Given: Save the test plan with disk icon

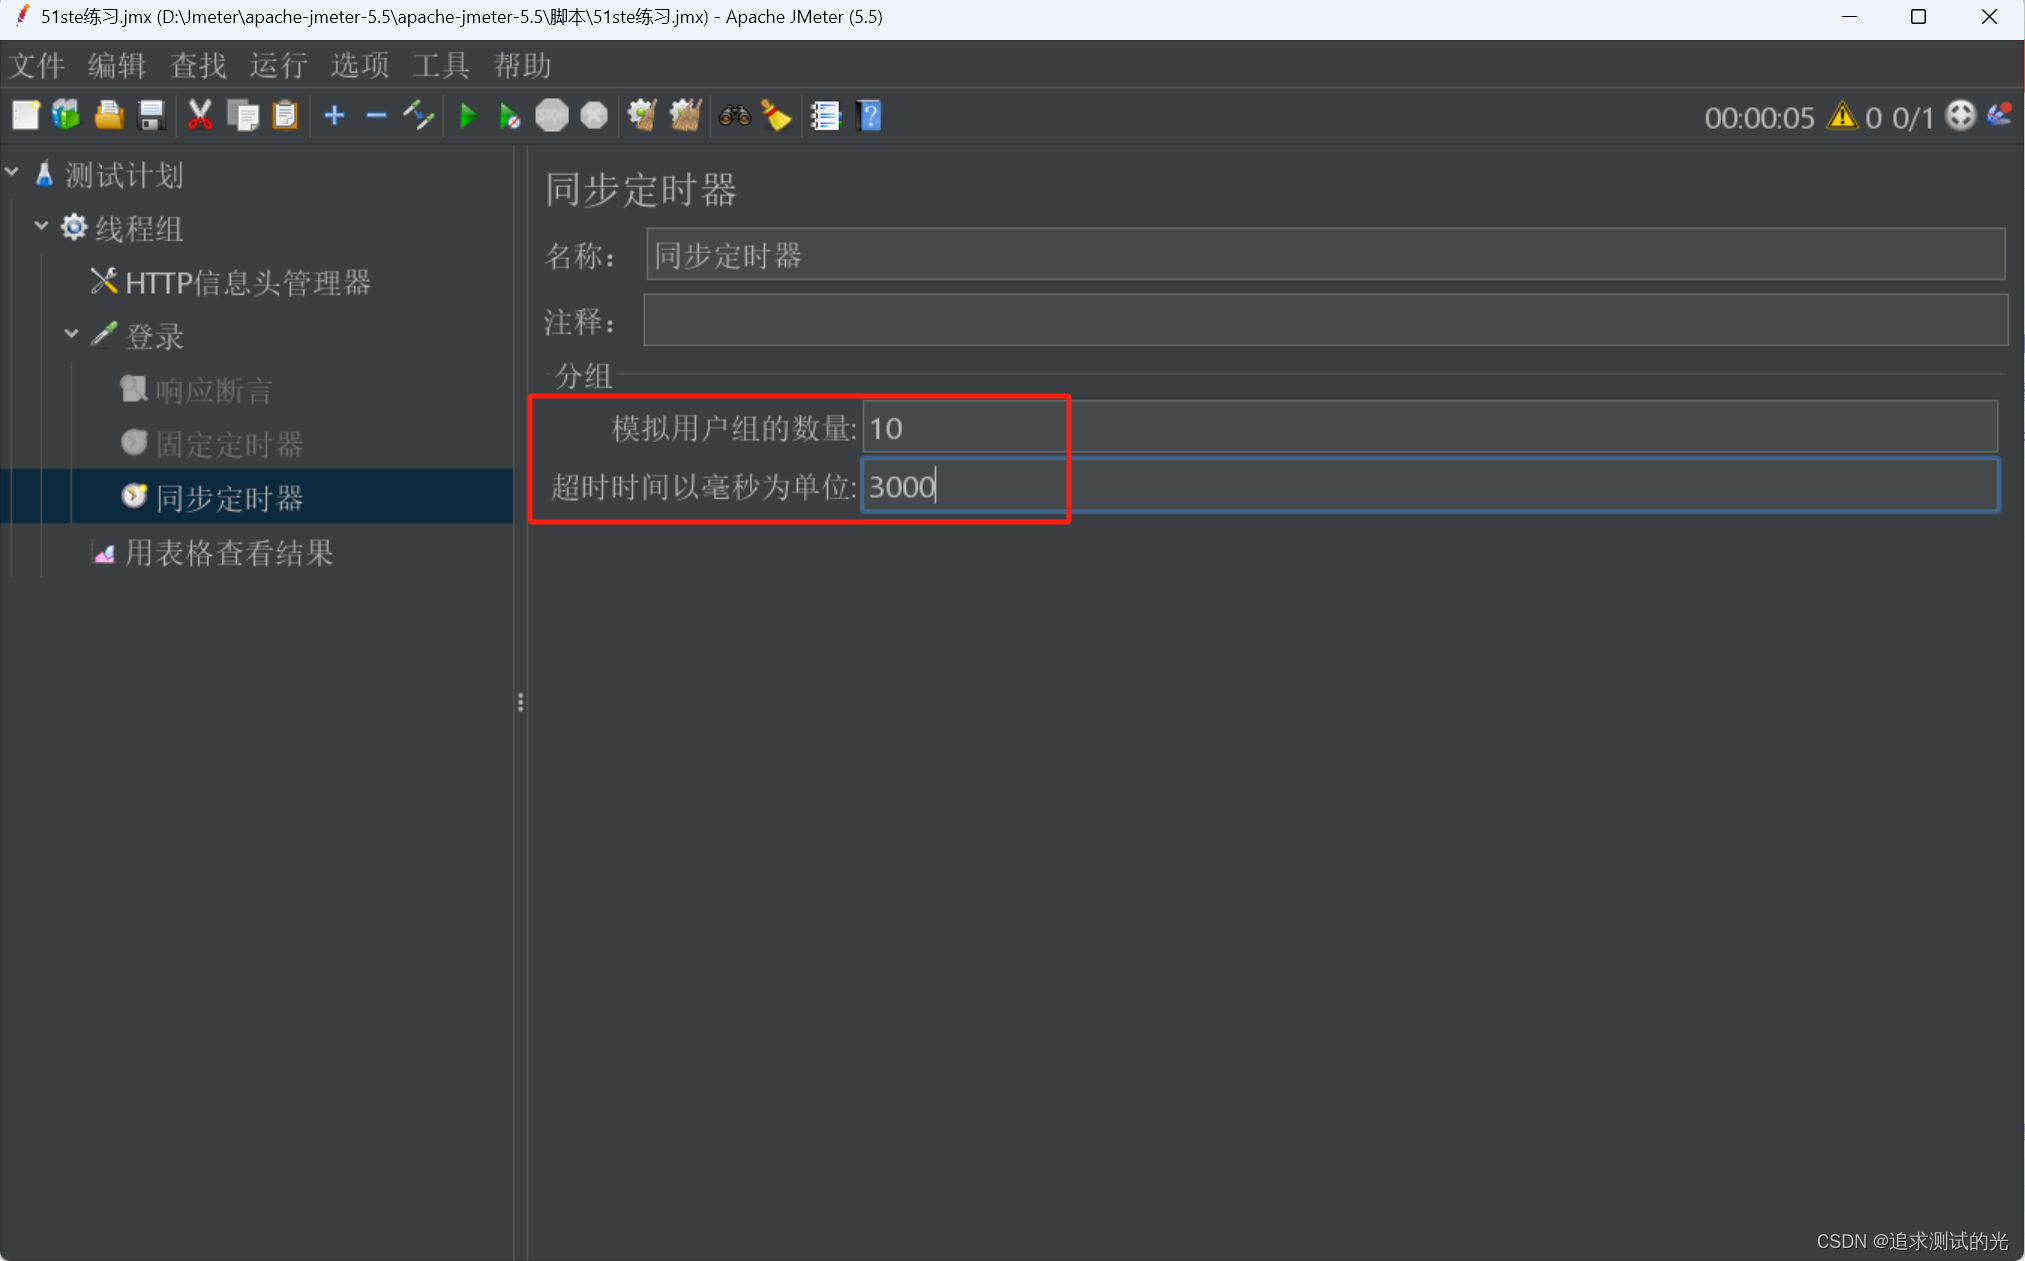Looking at the screenshot, I should pyautogui.click(x=151, y=116).
